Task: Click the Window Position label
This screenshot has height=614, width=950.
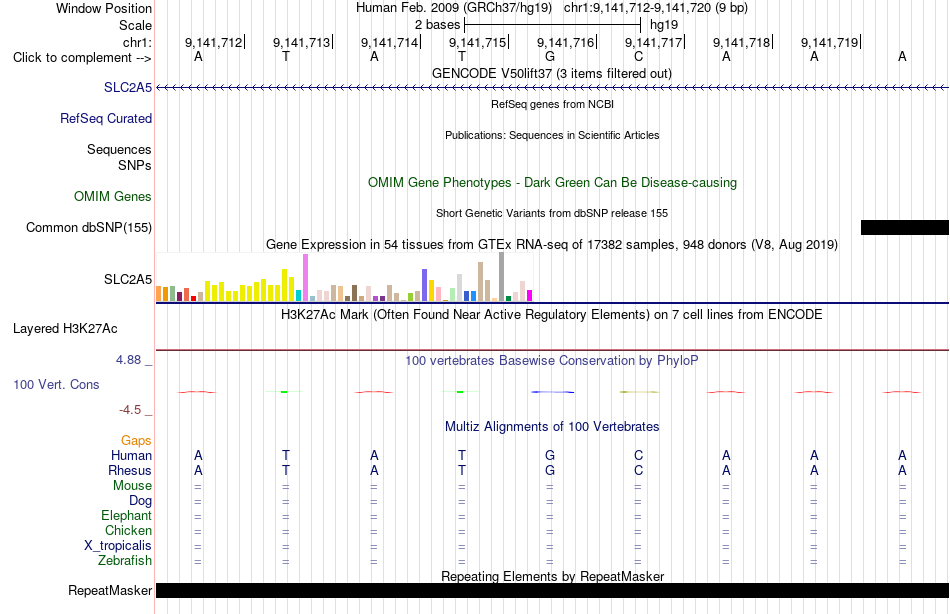Action: point(104,8)
